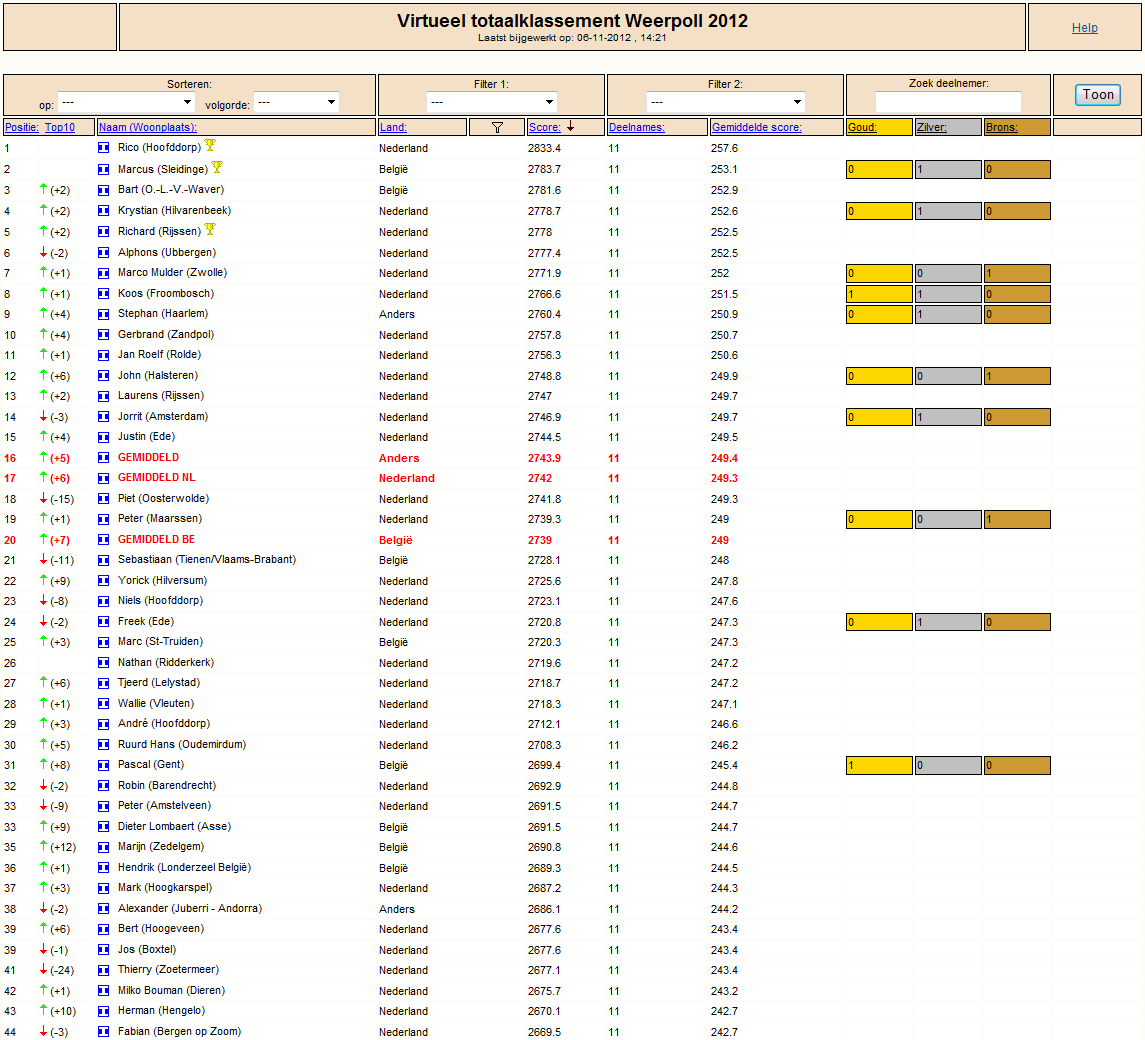
Task: Click the name 'Ruurd Hans (Oudemirdum)'
Action: (182, 744)
